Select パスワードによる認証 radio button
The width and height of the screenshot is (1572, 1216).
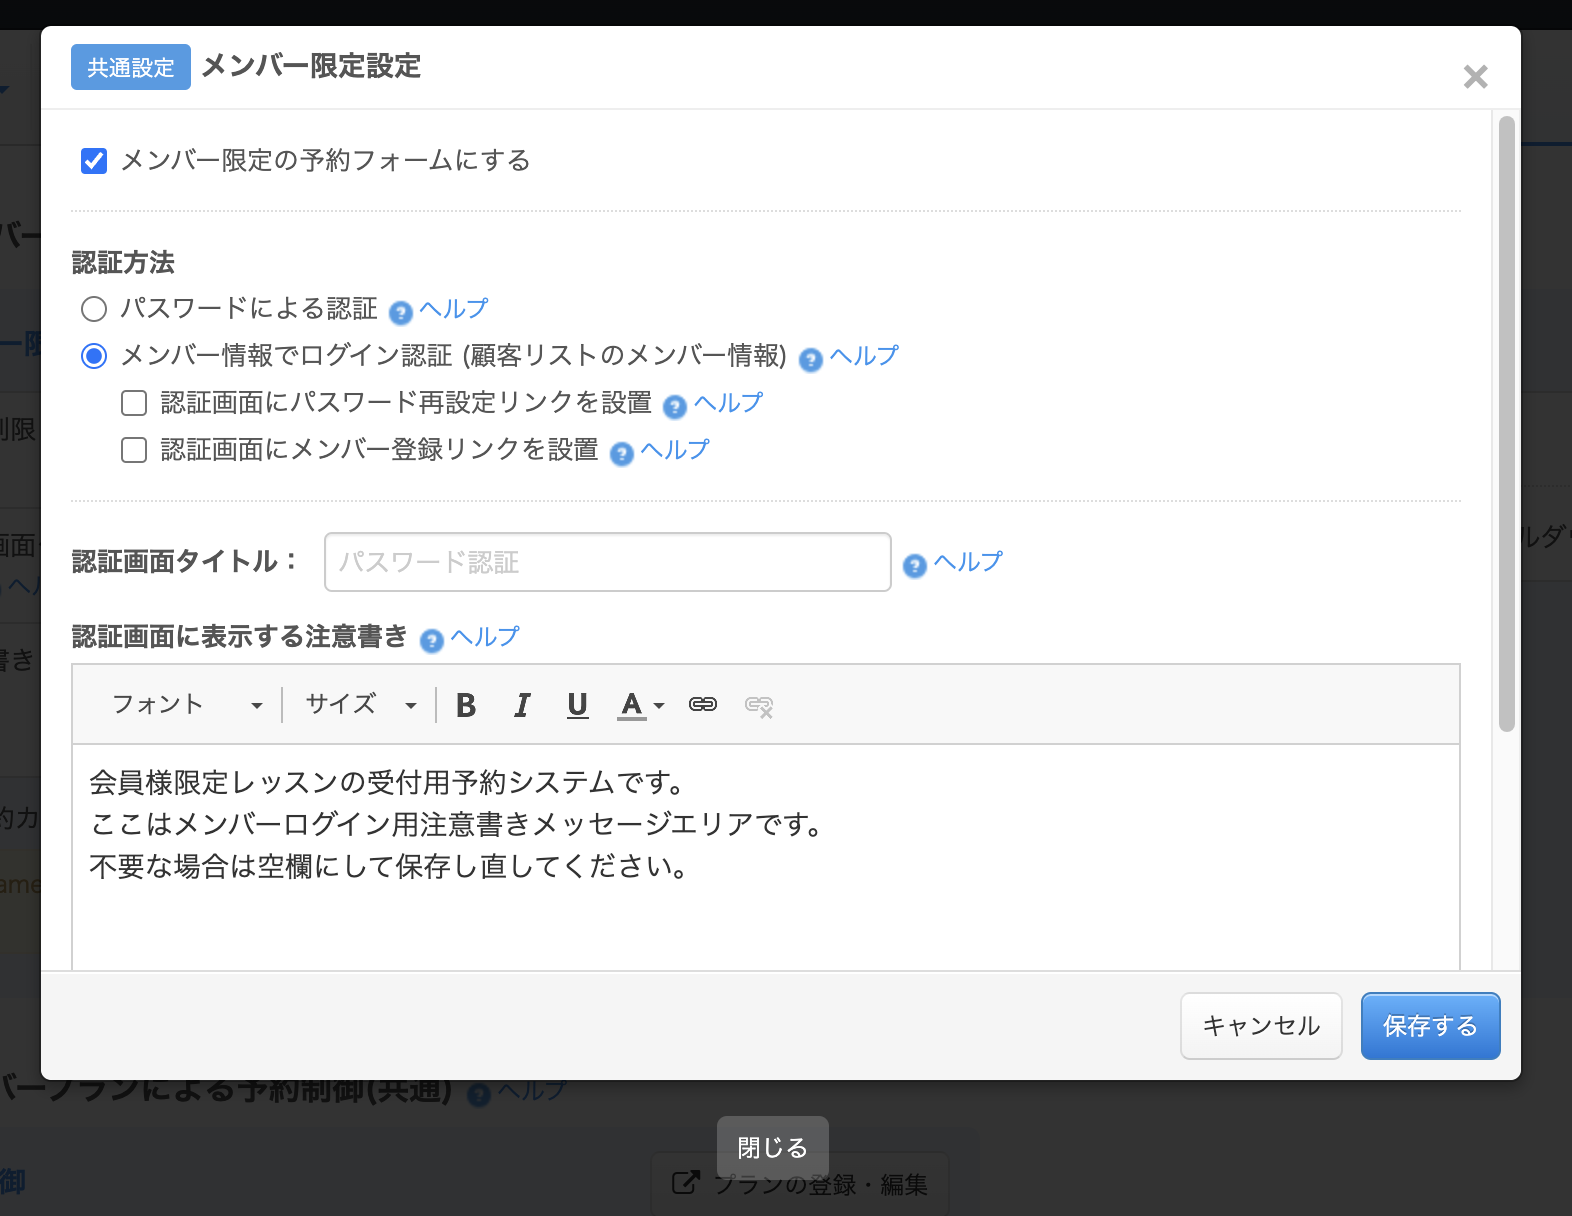point(94,309)
